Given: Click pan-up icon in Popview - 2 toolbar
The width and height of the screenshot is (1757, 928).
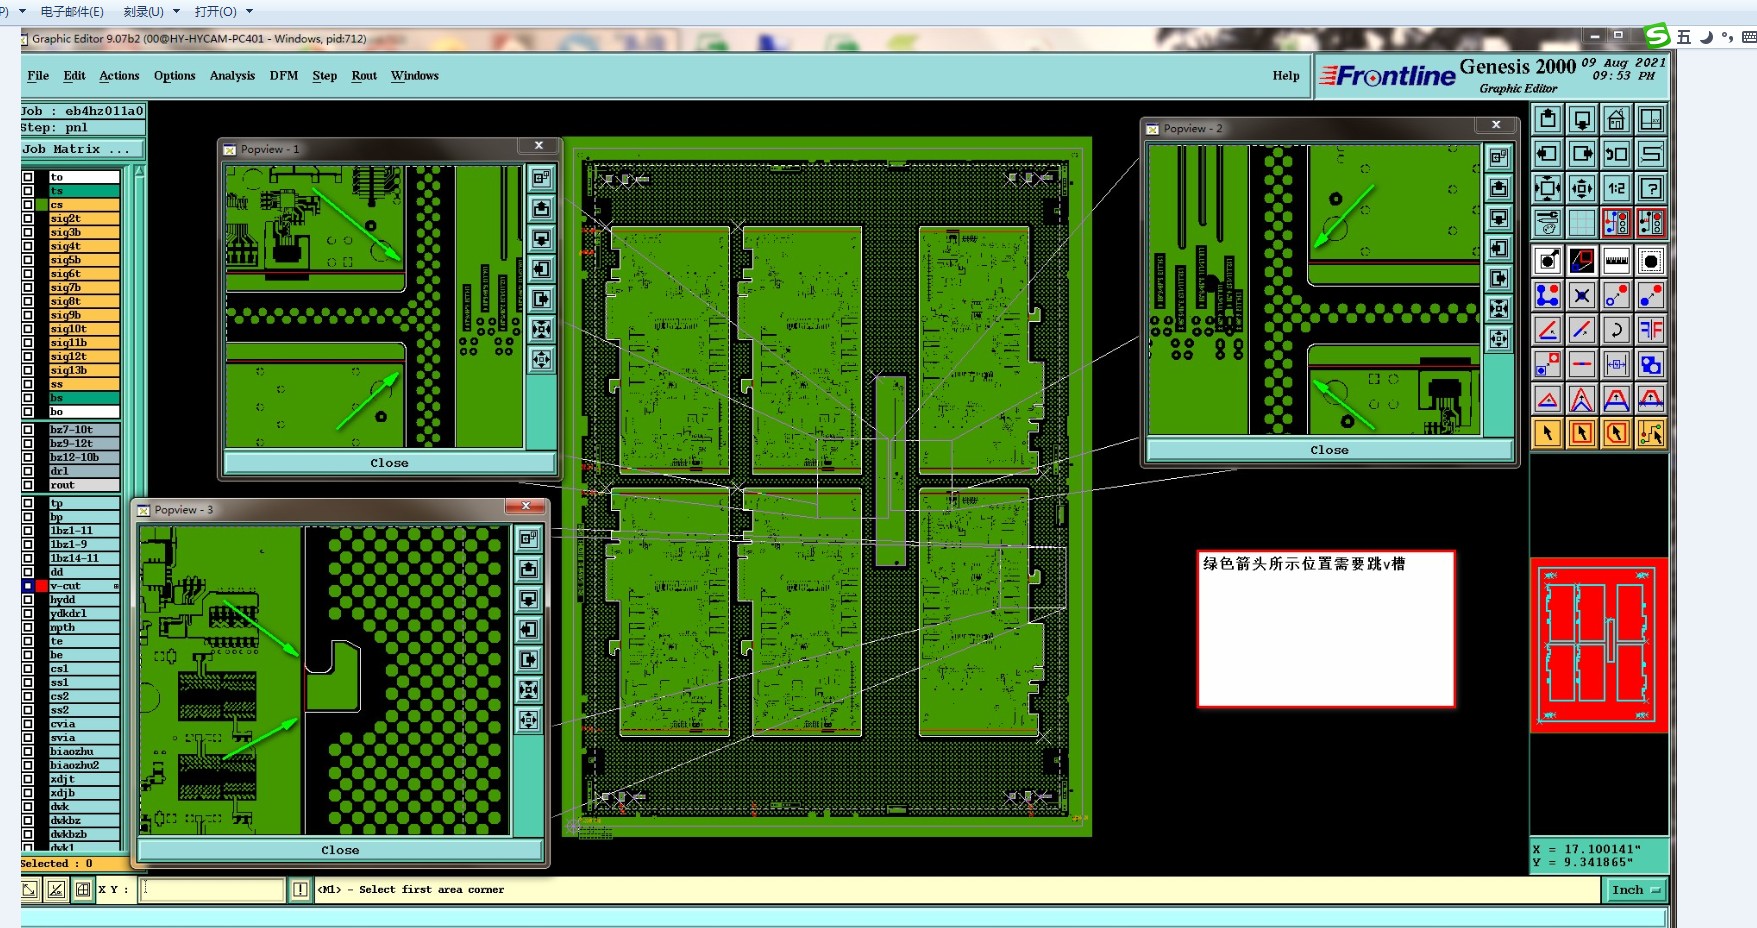Looking at the screenshot, I should [x=1499, y=188].
